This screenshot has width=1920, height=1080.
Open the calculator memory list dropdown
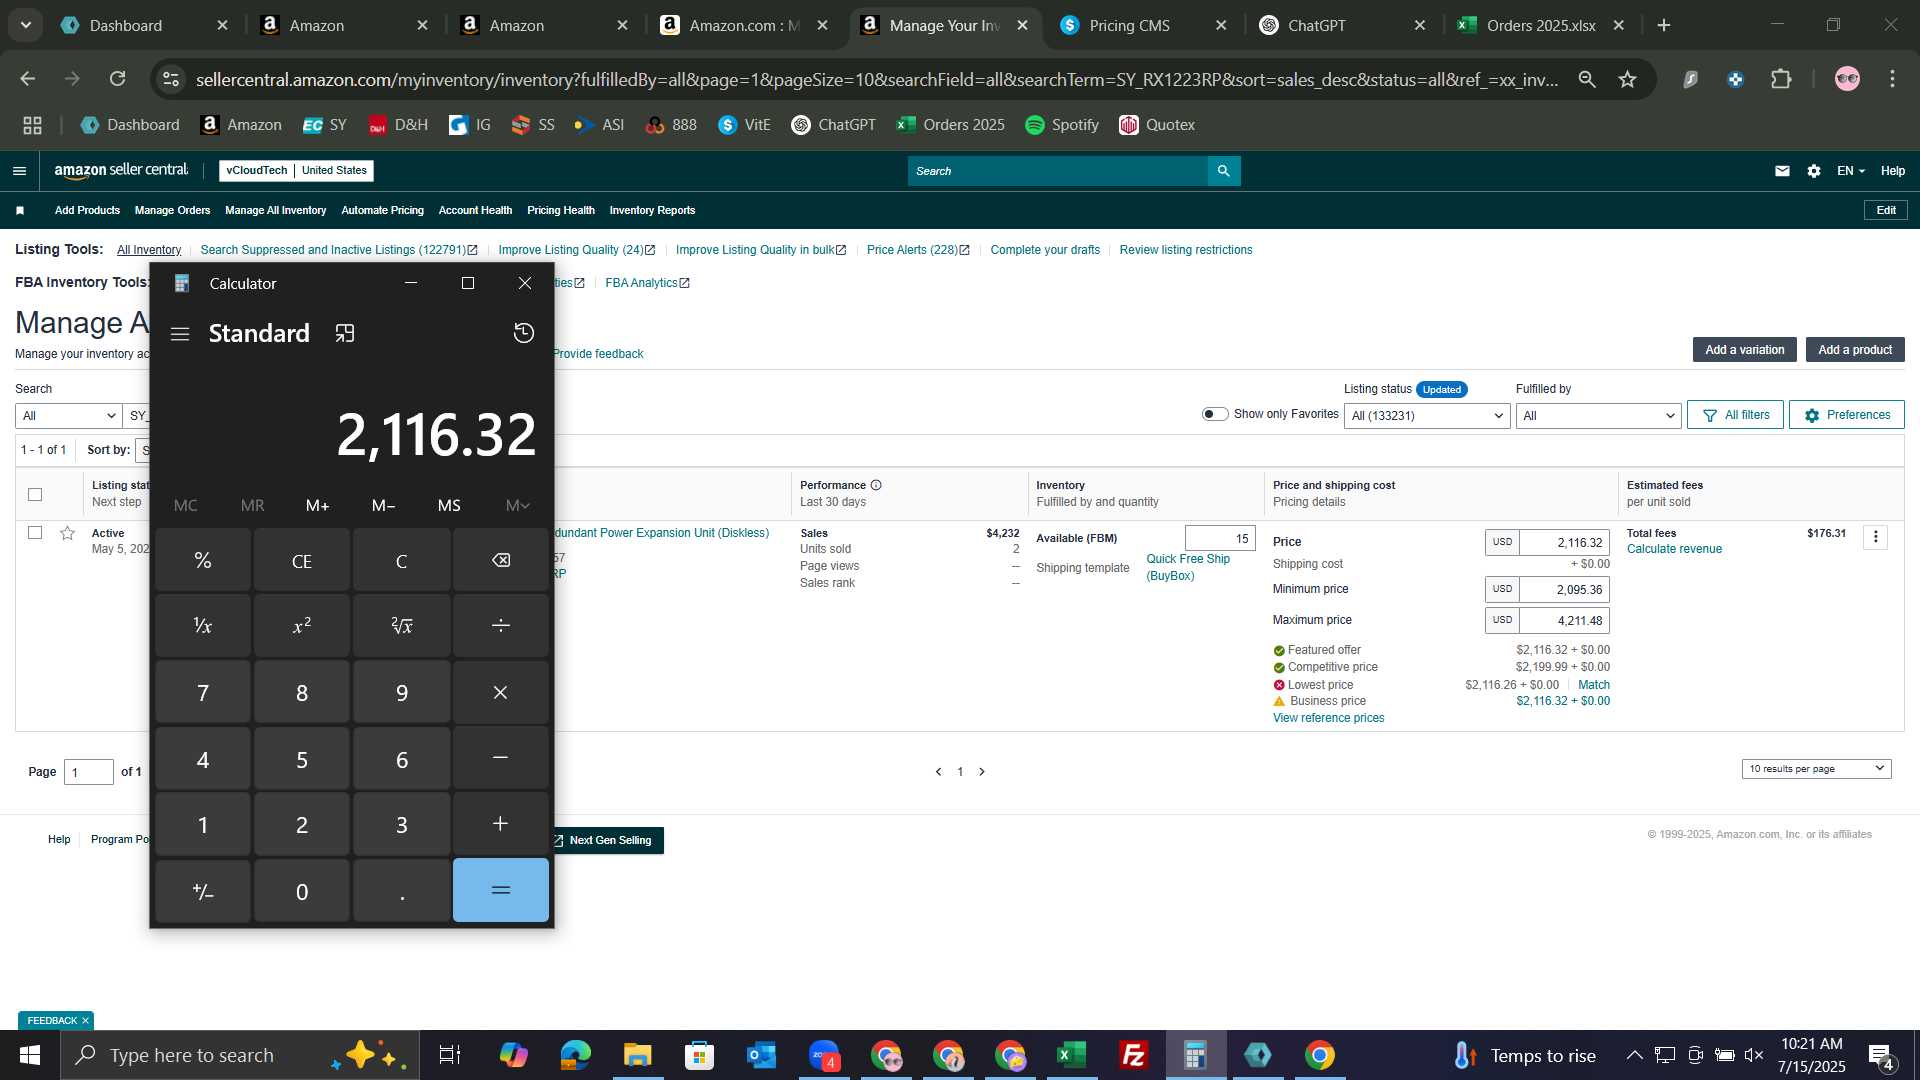click(517, 505)
